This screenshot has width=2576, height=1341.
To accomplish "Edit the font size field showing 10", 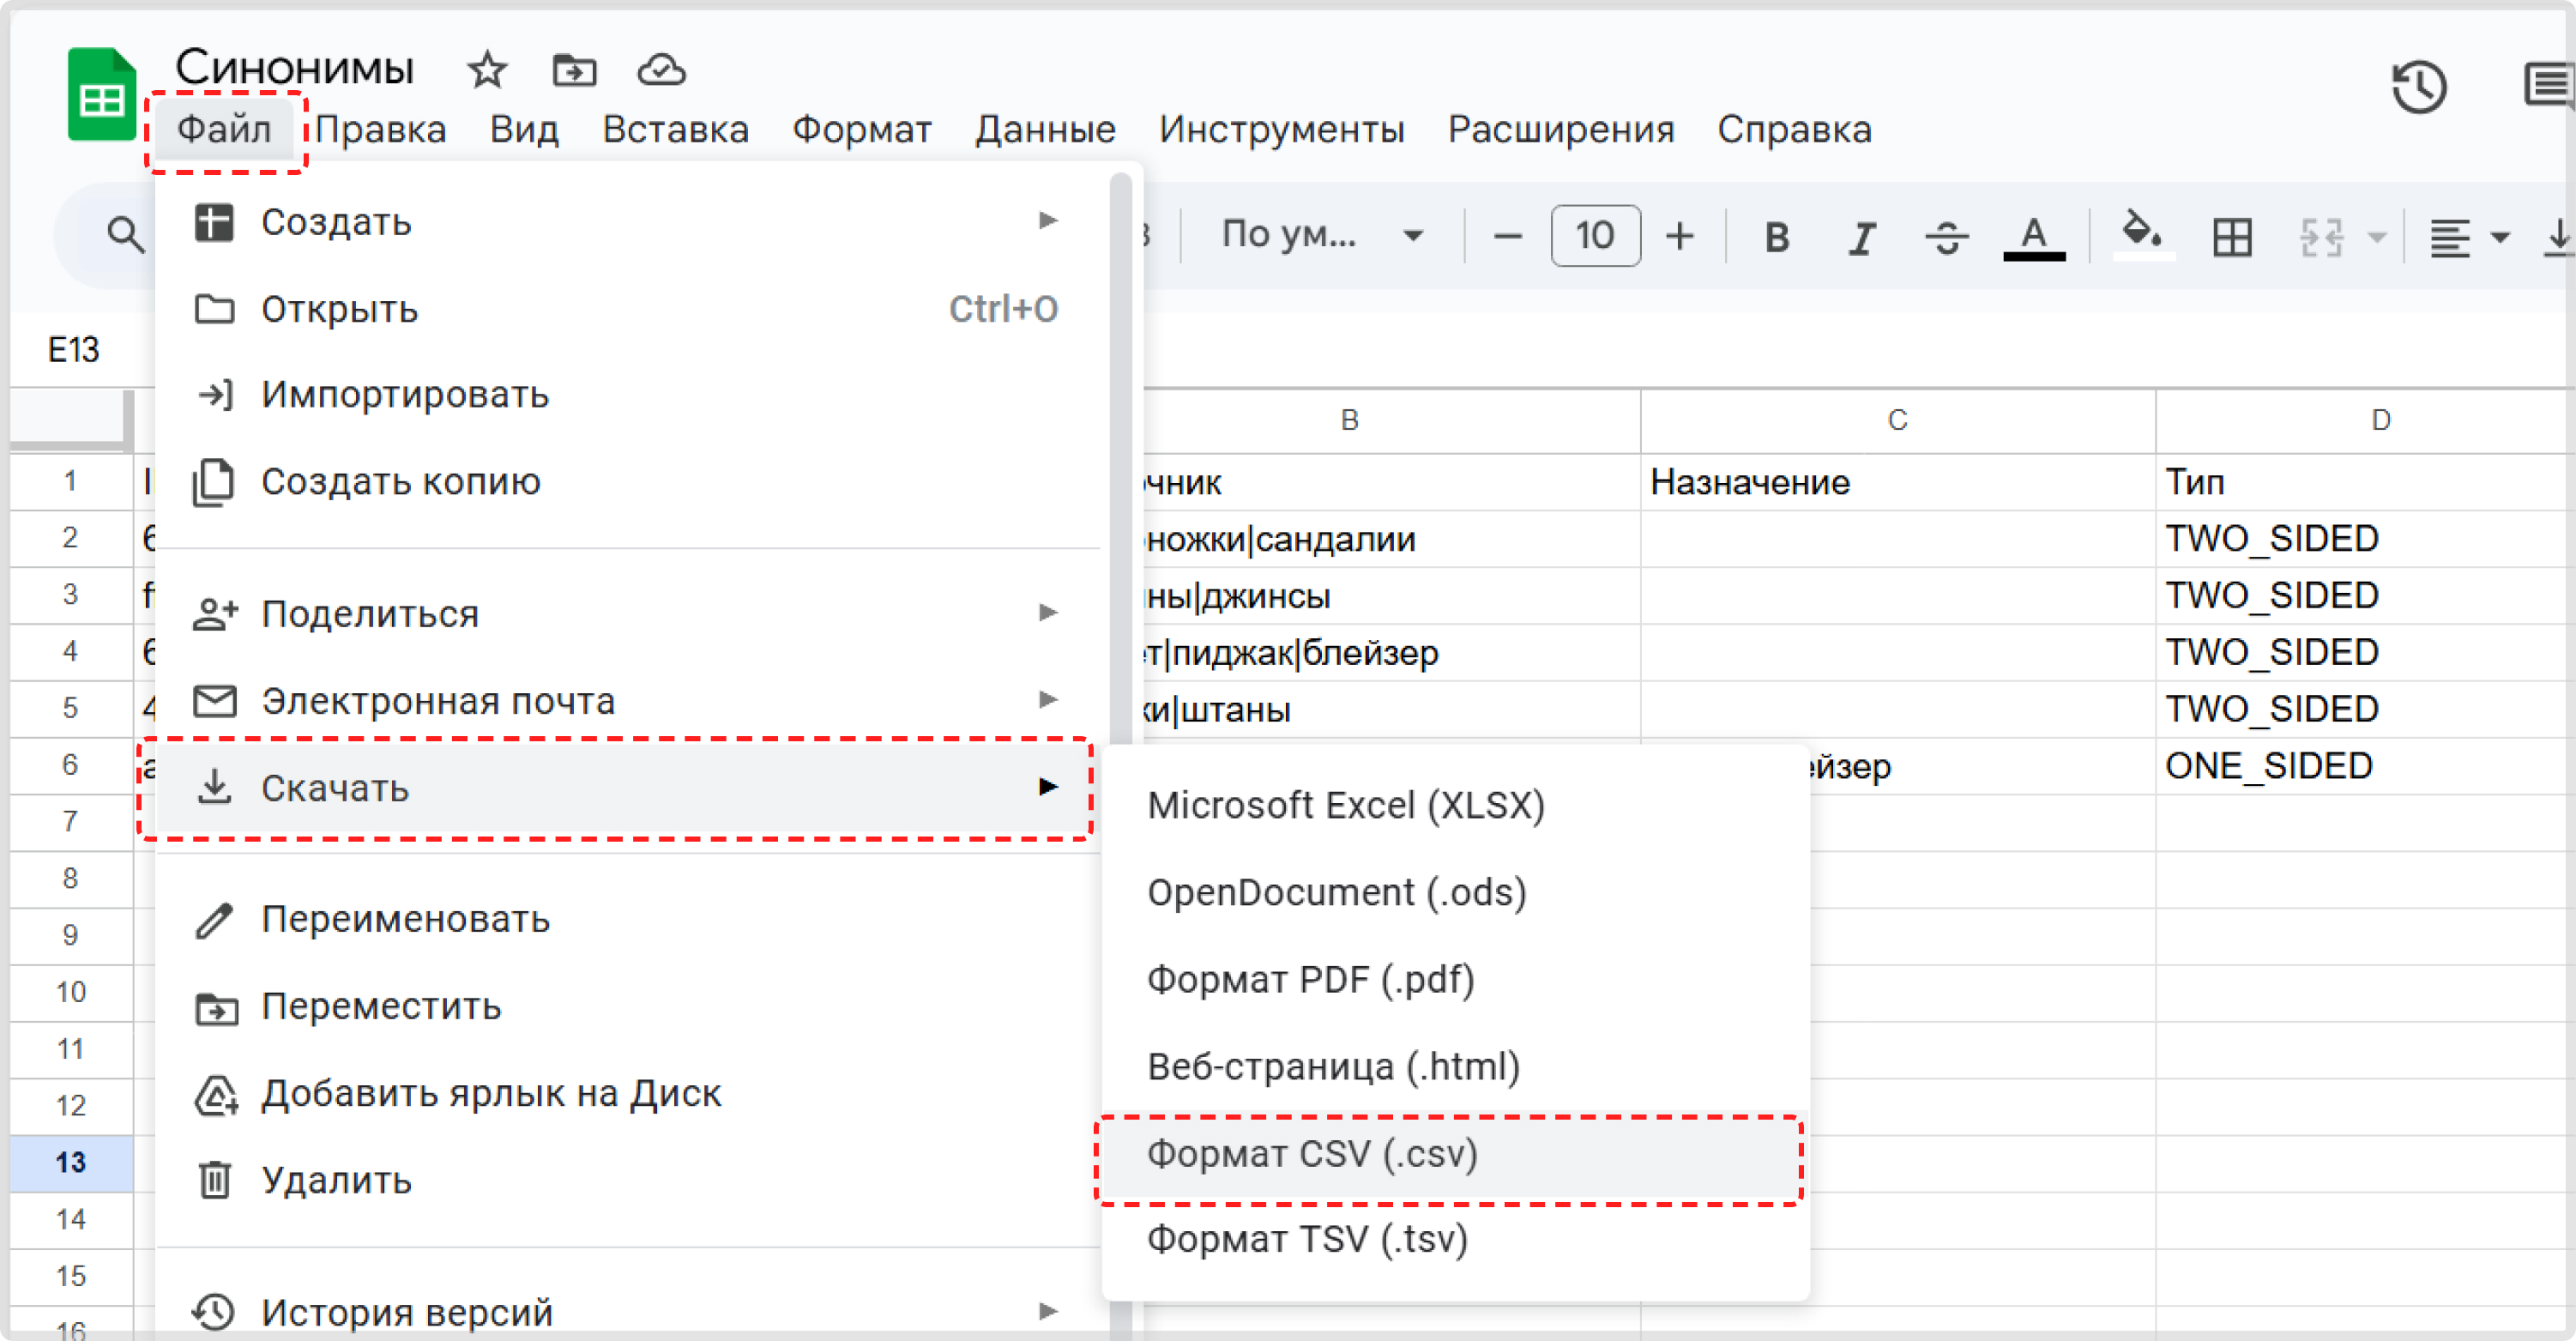I will (x=1595, y=236).
